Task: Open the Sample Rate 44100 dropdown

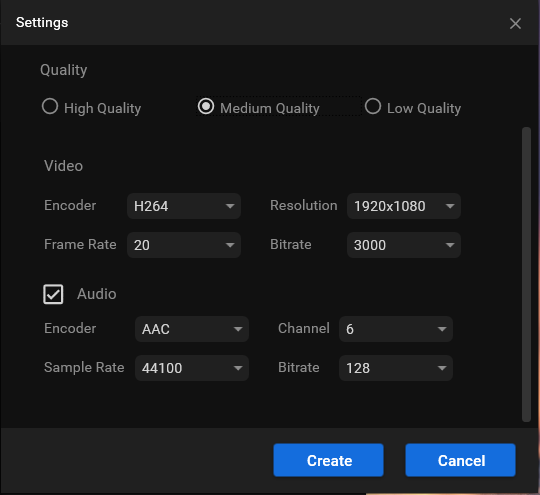Action: (x=192, y=368)
